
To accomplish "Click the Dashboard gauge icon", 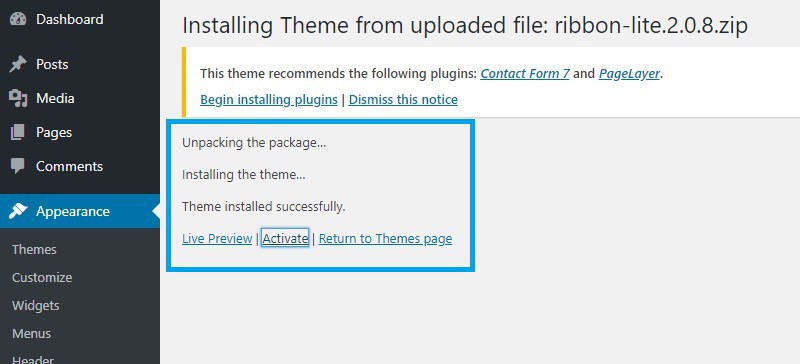I will tap(18, 19).
